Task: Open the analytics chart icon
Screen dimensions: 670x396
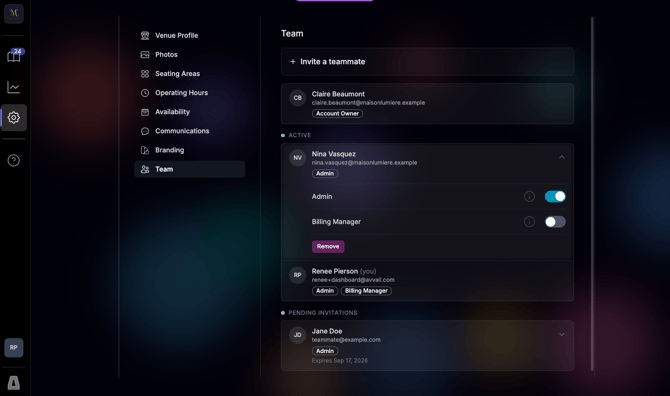Action: coord(14,87)
